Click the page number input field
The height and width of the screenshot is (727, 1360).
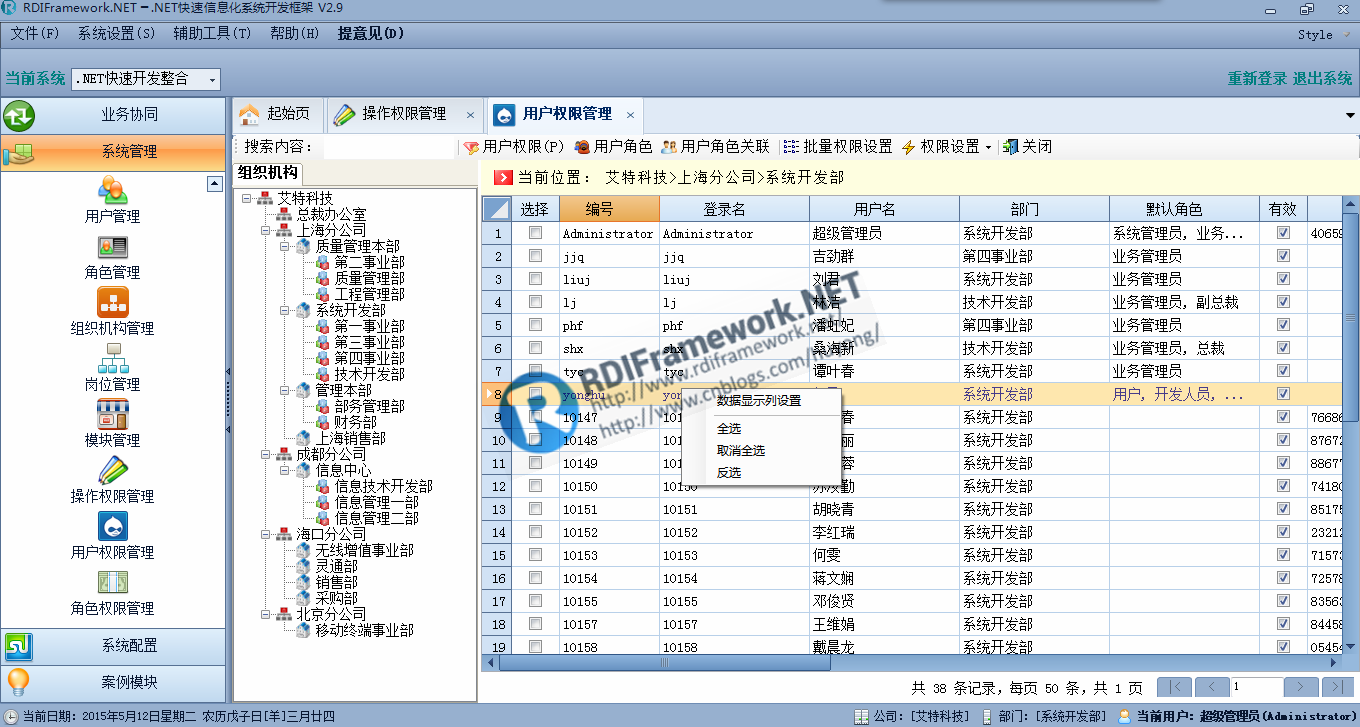[1256, 687]
